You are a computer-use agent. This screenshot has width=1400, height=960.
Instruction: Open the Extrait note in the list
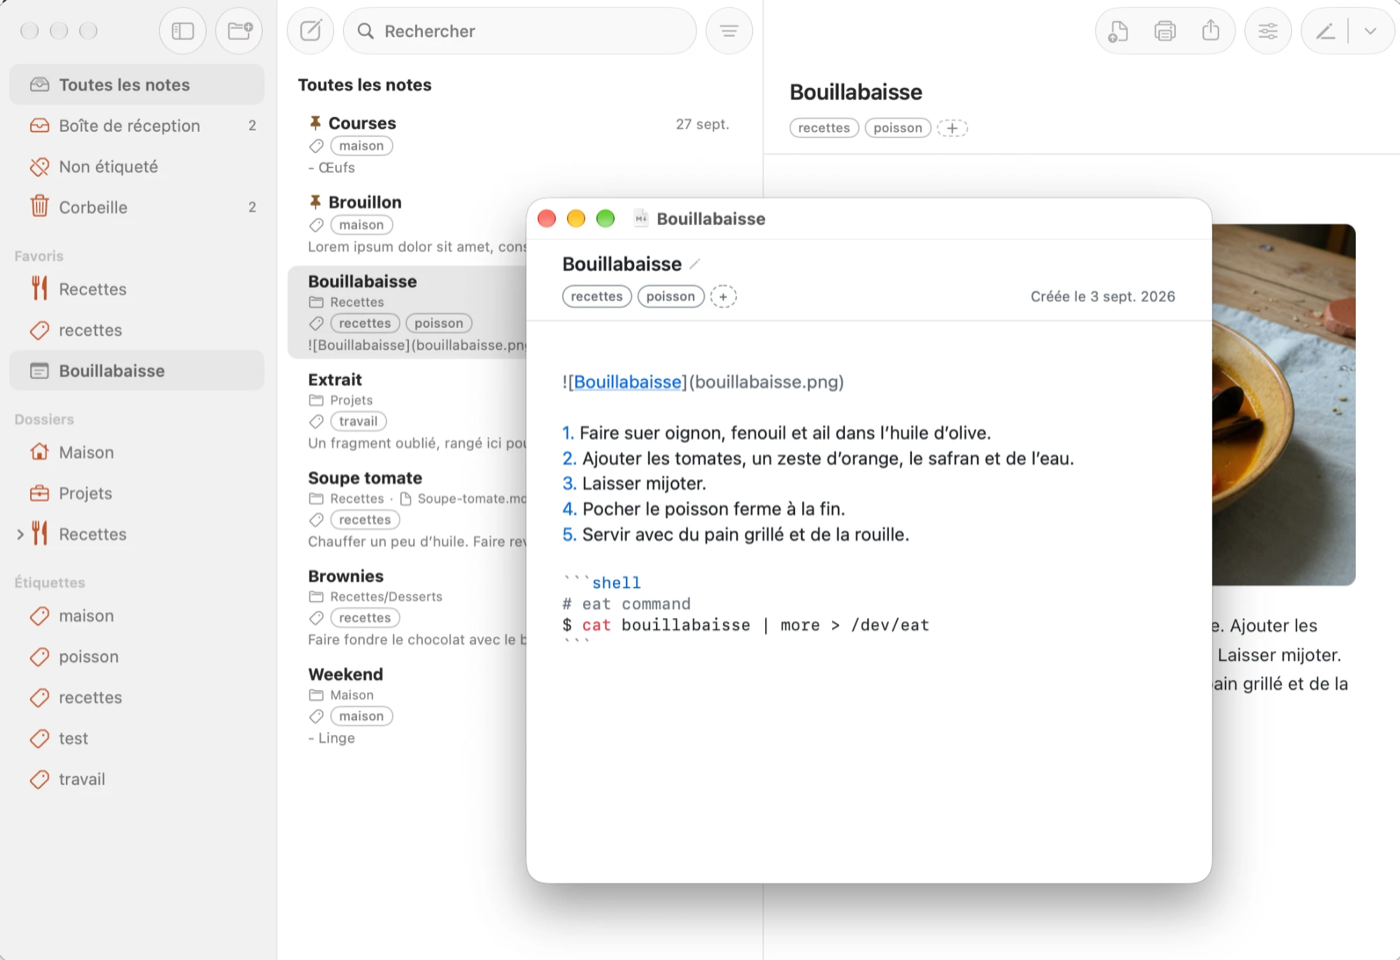408,411
